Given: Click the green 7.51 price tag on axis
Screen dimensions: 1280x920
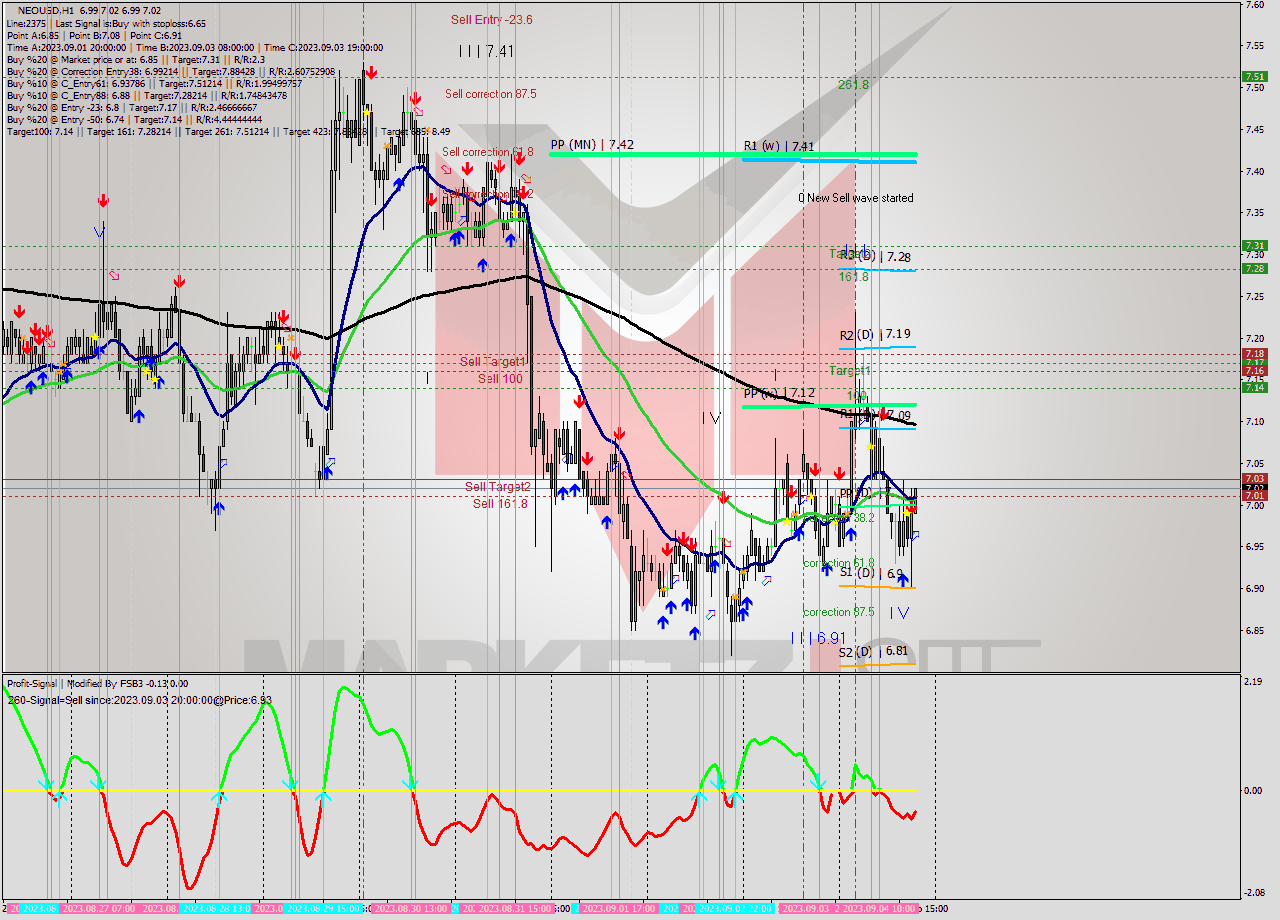Looking at the screenshot, I should click(x=1253, y=76).
